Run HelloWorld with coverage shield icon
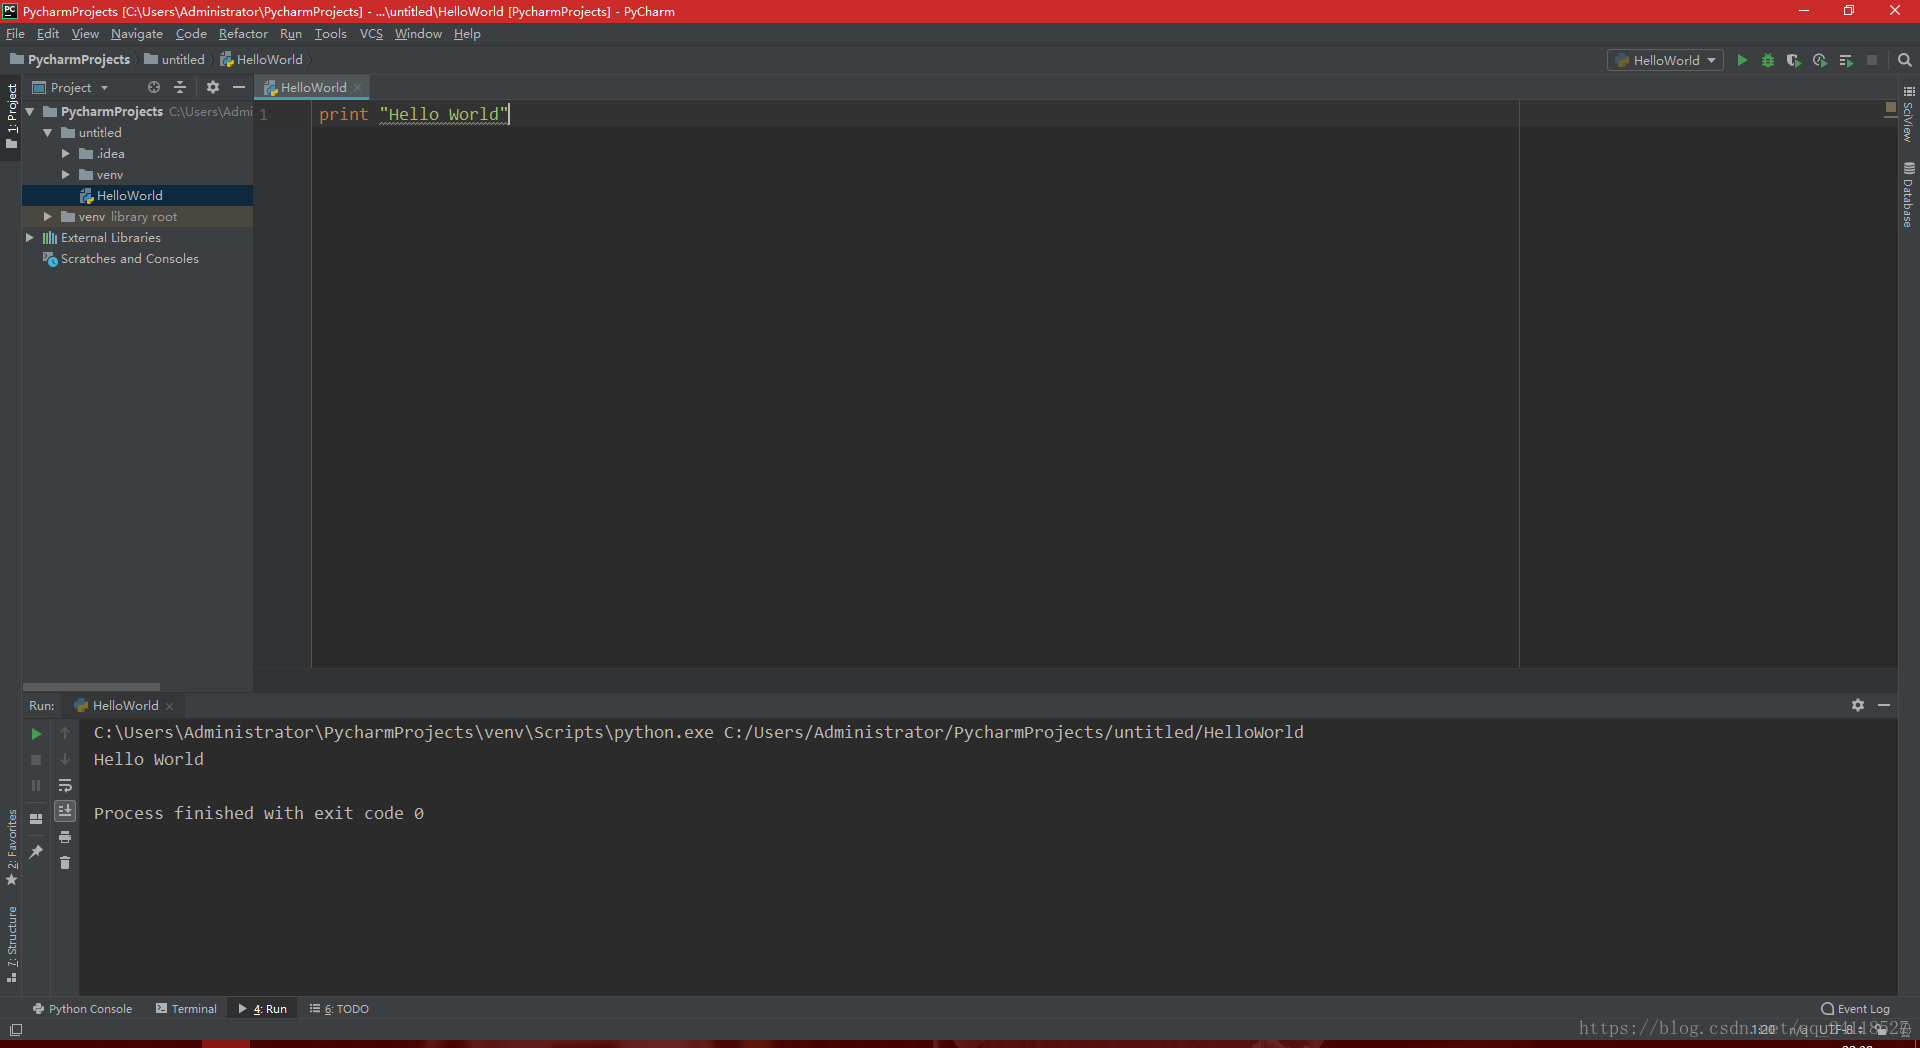Viewport: 1920px width, 1048px height. (1794, 60)
